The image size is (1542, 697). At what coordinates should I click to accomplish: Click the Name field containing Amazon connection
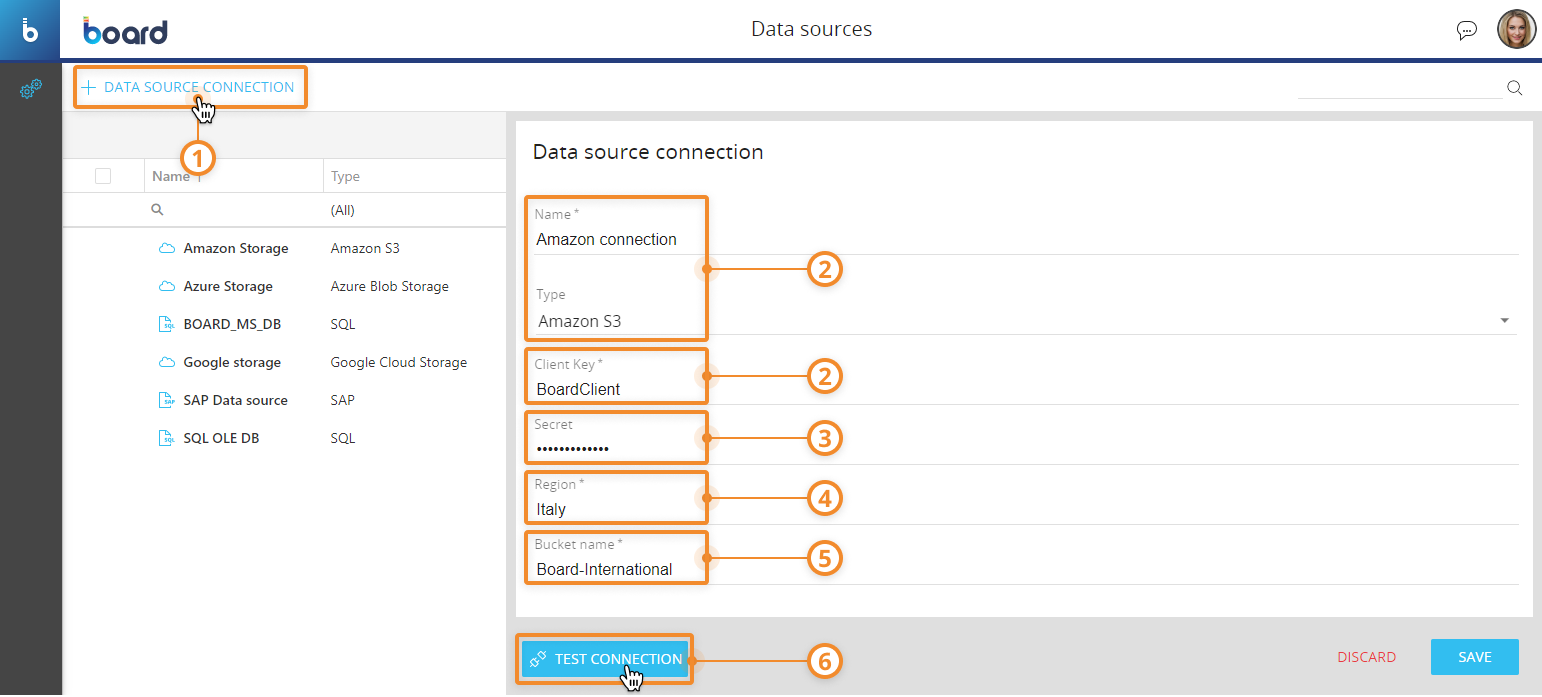pos(1026,240)
